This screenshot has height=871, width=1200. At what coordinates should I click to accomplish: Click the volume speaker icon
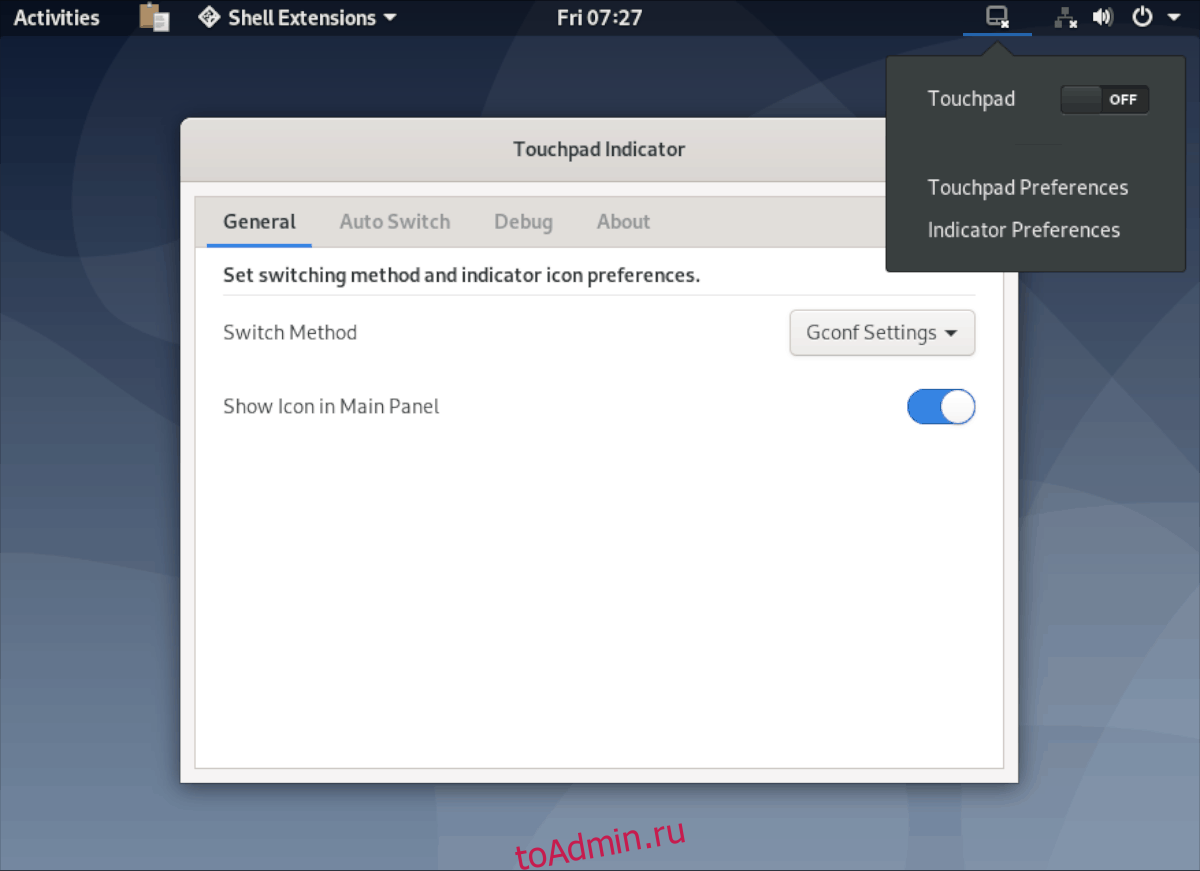(x=1103, y=17)
